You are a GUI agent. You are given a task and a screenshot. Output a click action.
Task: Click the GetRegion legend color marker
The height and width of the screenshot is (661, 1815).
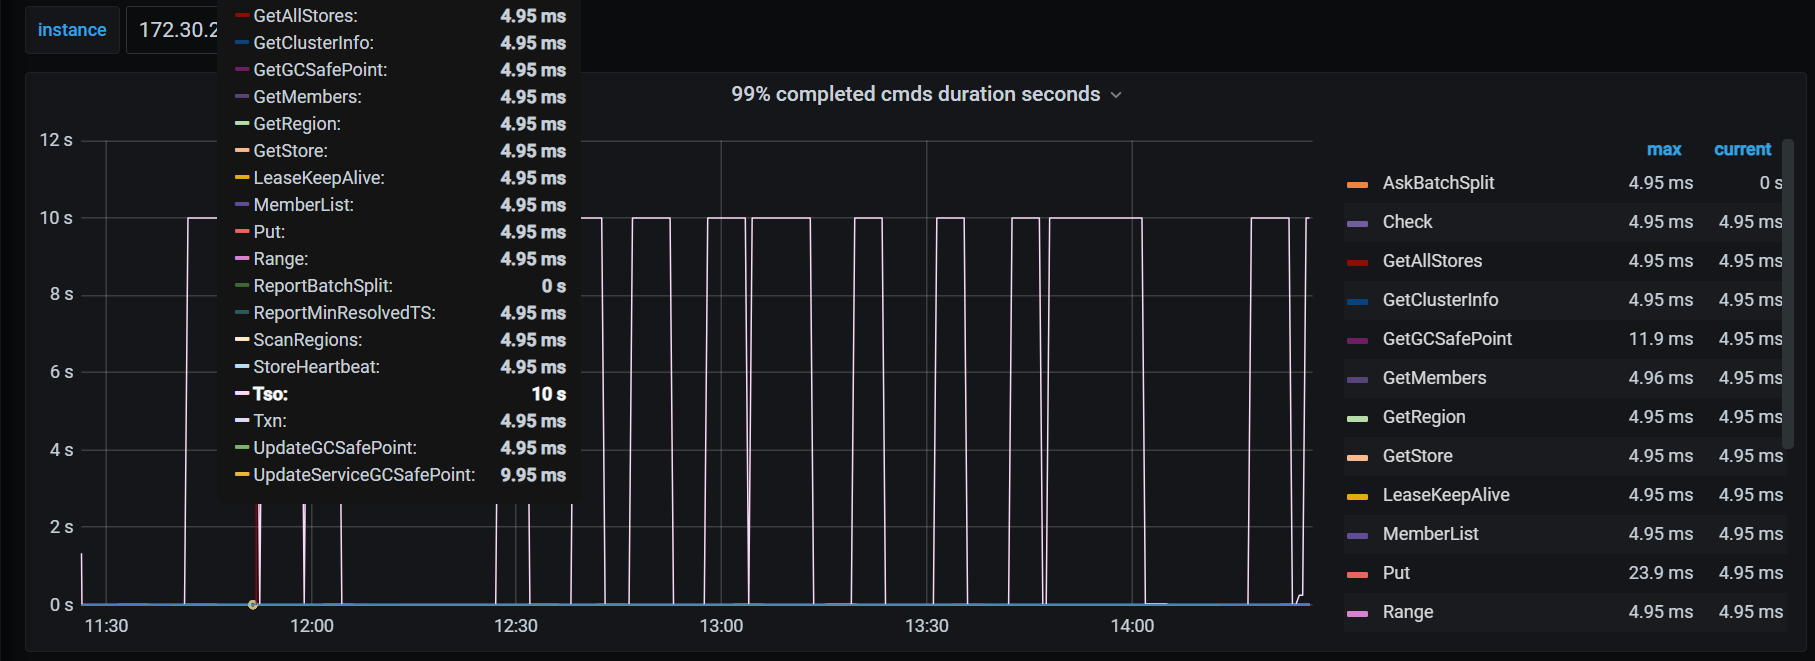pos(1357,418)
